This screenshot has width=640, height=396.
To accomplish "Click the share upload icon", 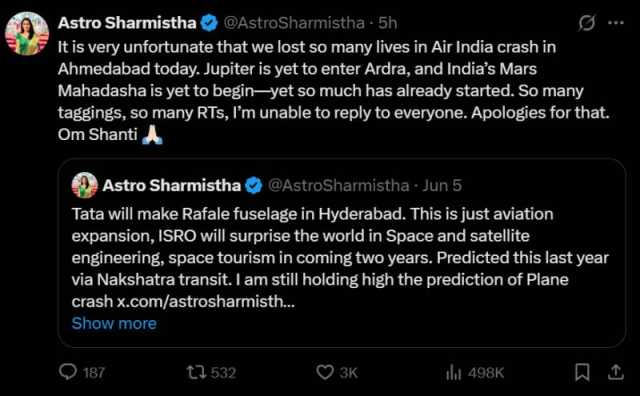I will (616, 372).
